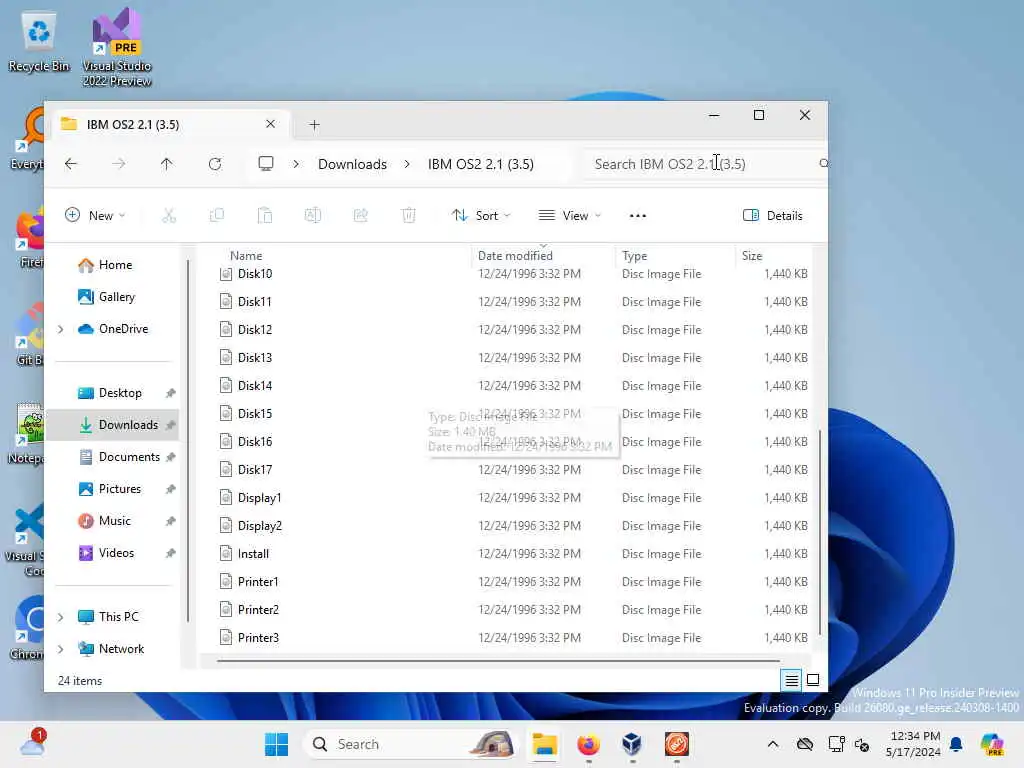Select Downloads in navigation pane
1024x768 pixels.
[x=114, y=425]
